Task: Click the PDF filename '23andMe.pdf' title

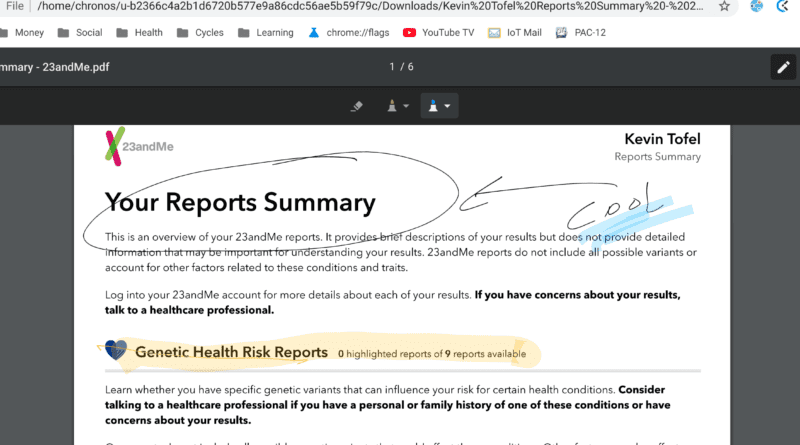Action: point(55,67)
